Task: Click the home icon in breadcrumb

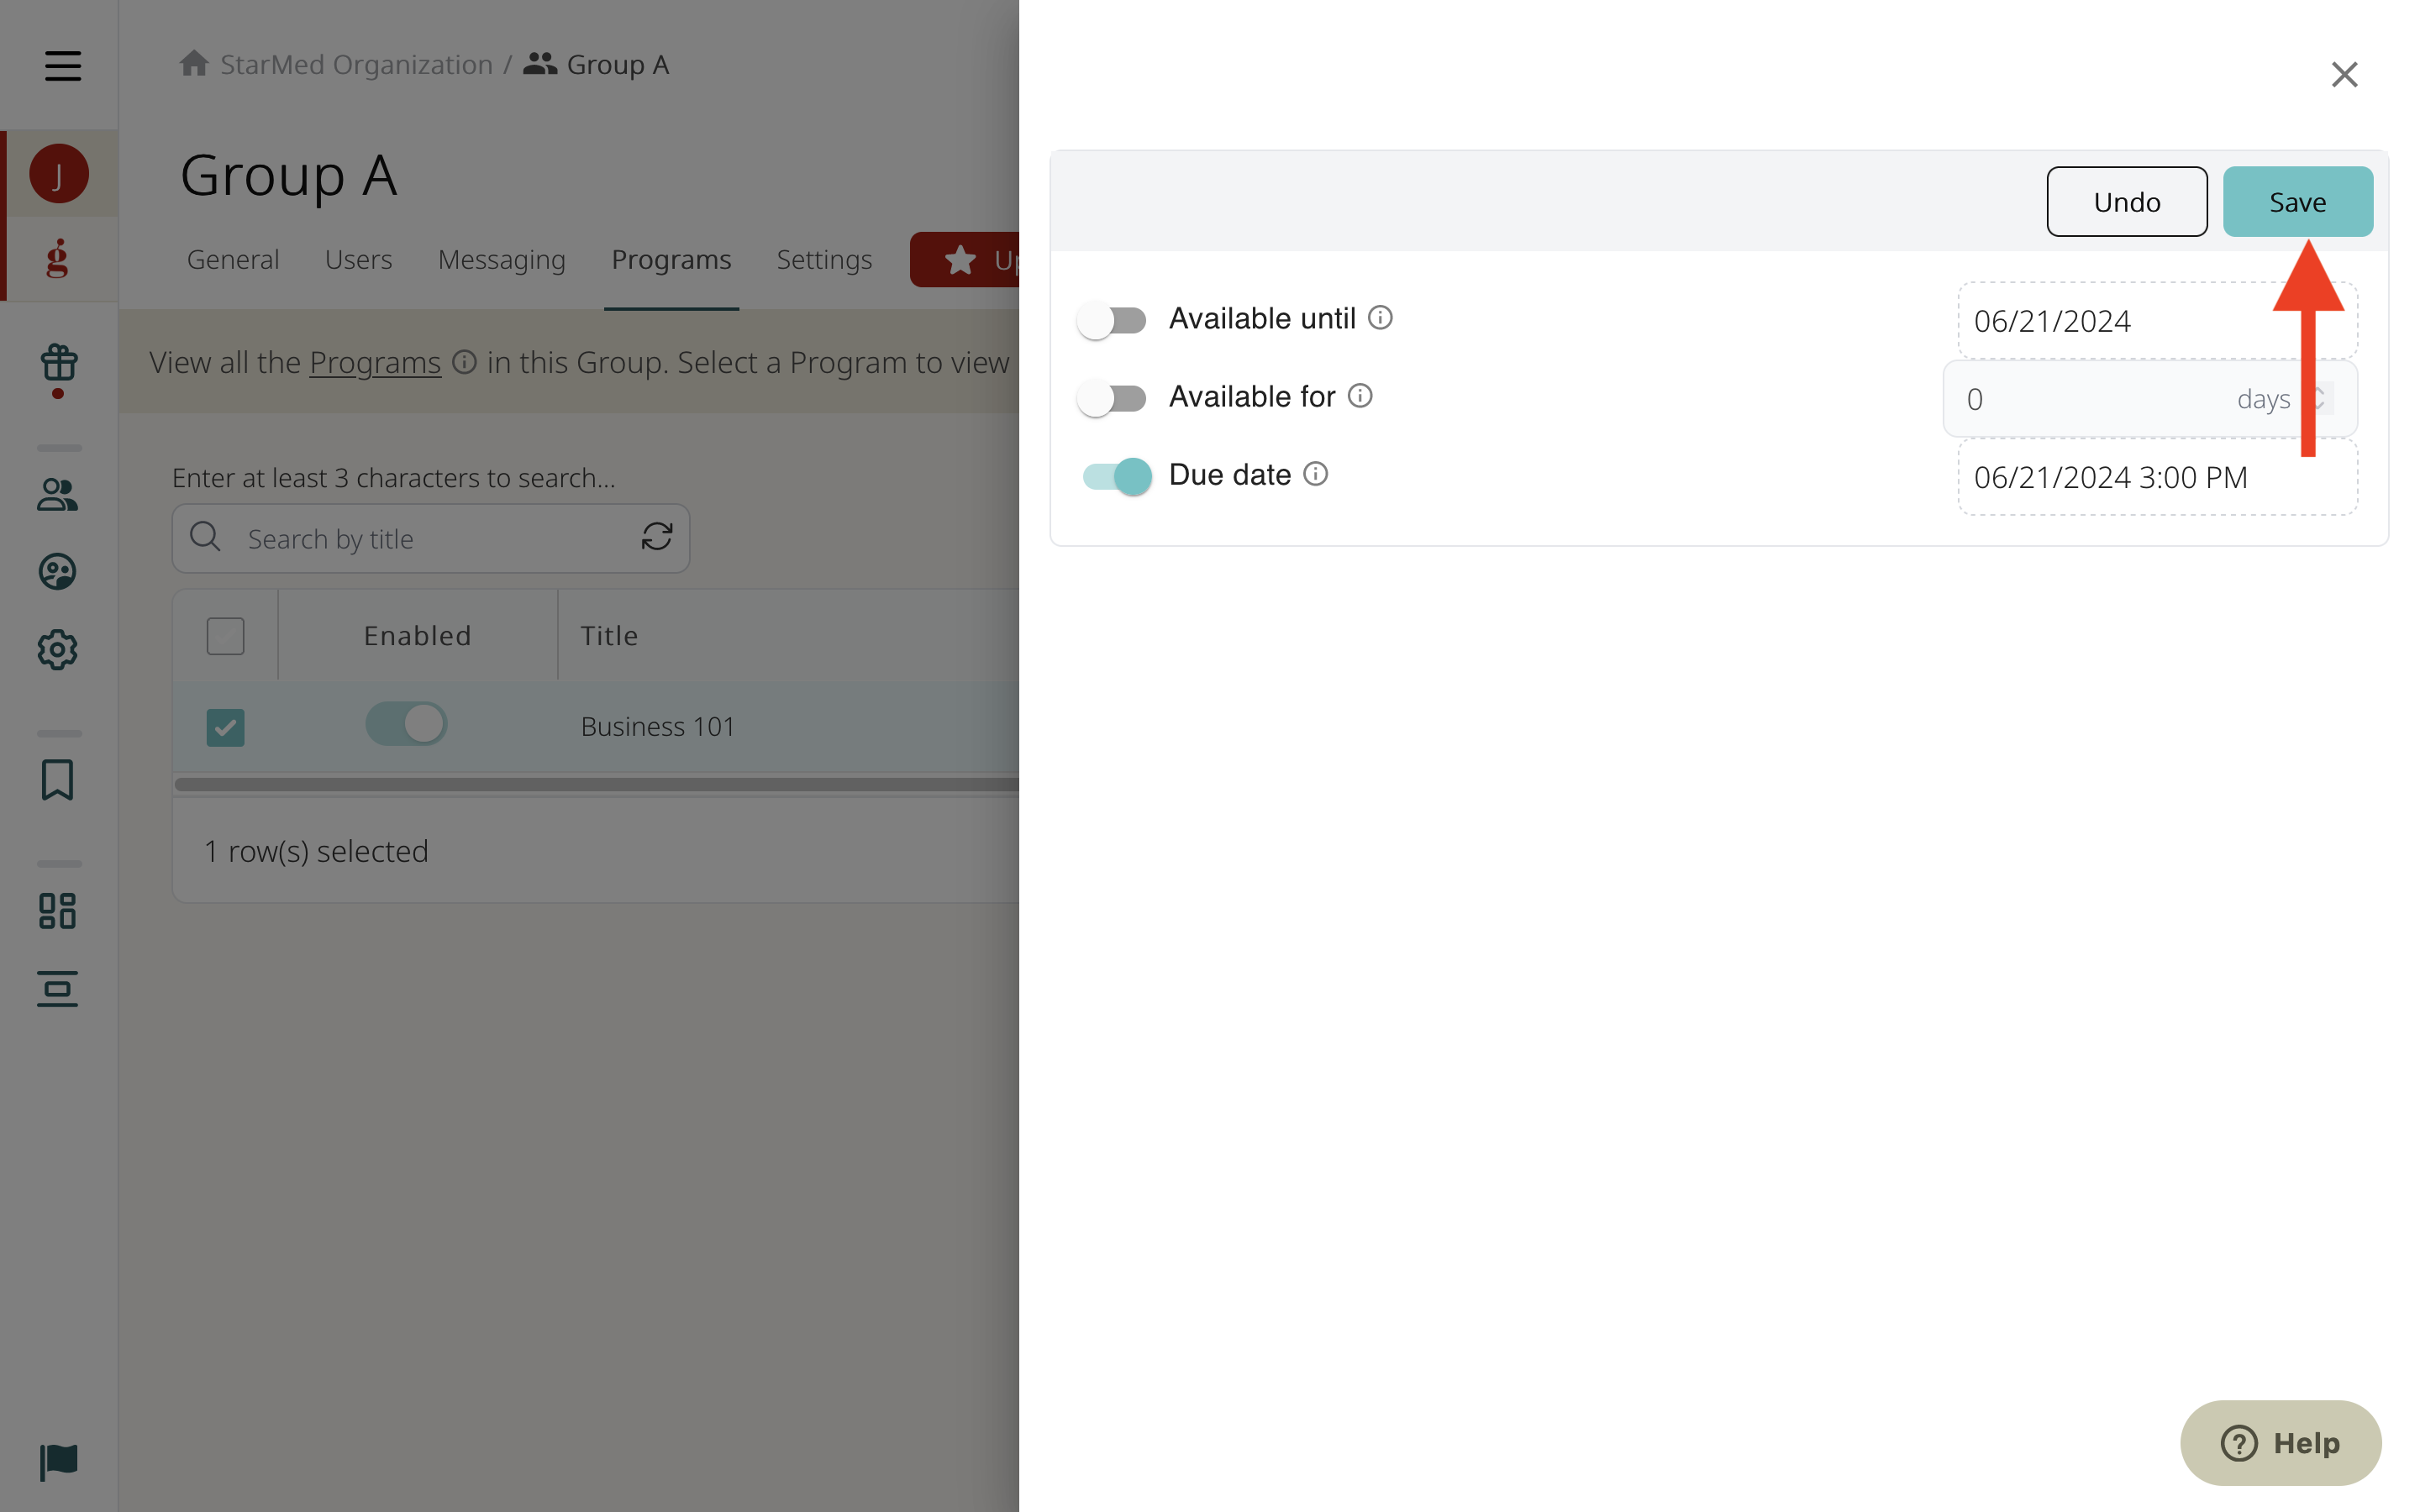Action: tap(194, 63)
